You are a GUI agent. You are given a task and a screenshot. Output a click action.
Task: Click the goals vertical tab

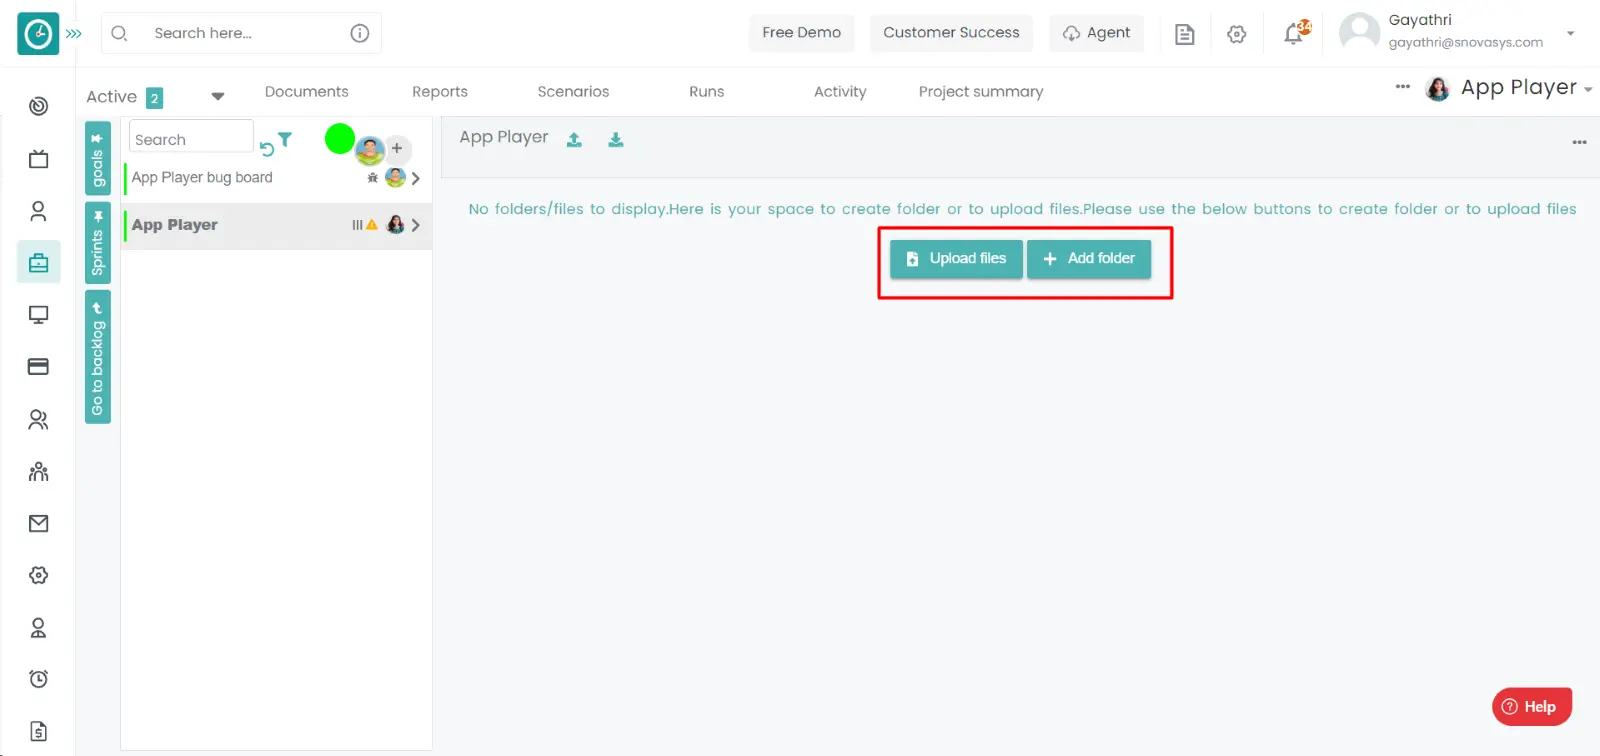point(97,158)
